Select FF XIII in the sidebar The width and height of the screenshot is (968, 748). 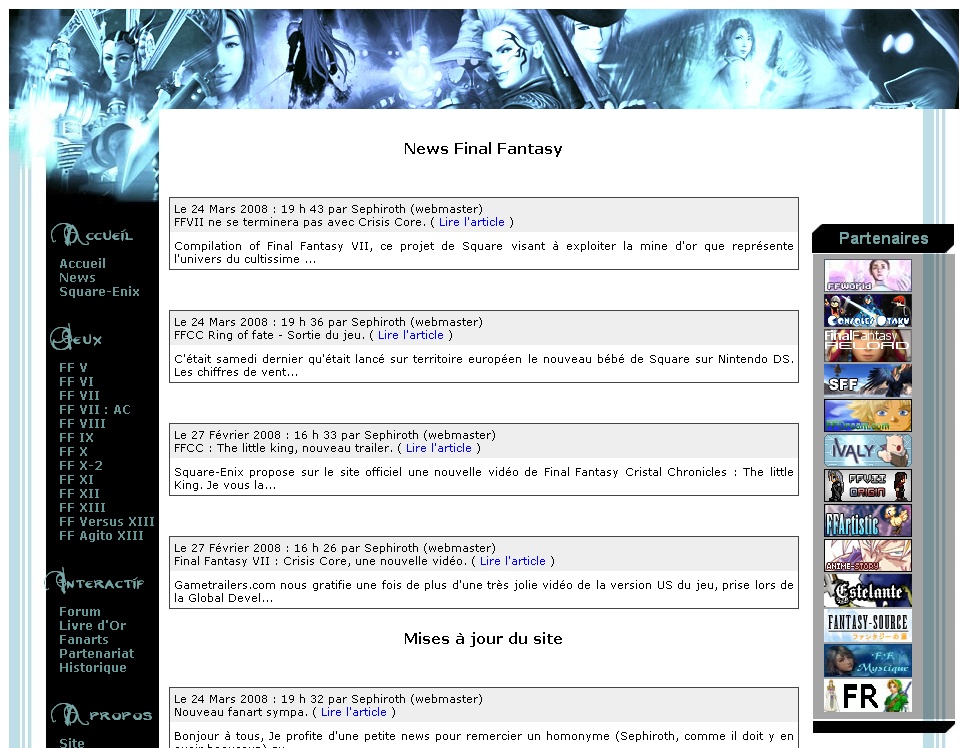[x=82, y=507]
